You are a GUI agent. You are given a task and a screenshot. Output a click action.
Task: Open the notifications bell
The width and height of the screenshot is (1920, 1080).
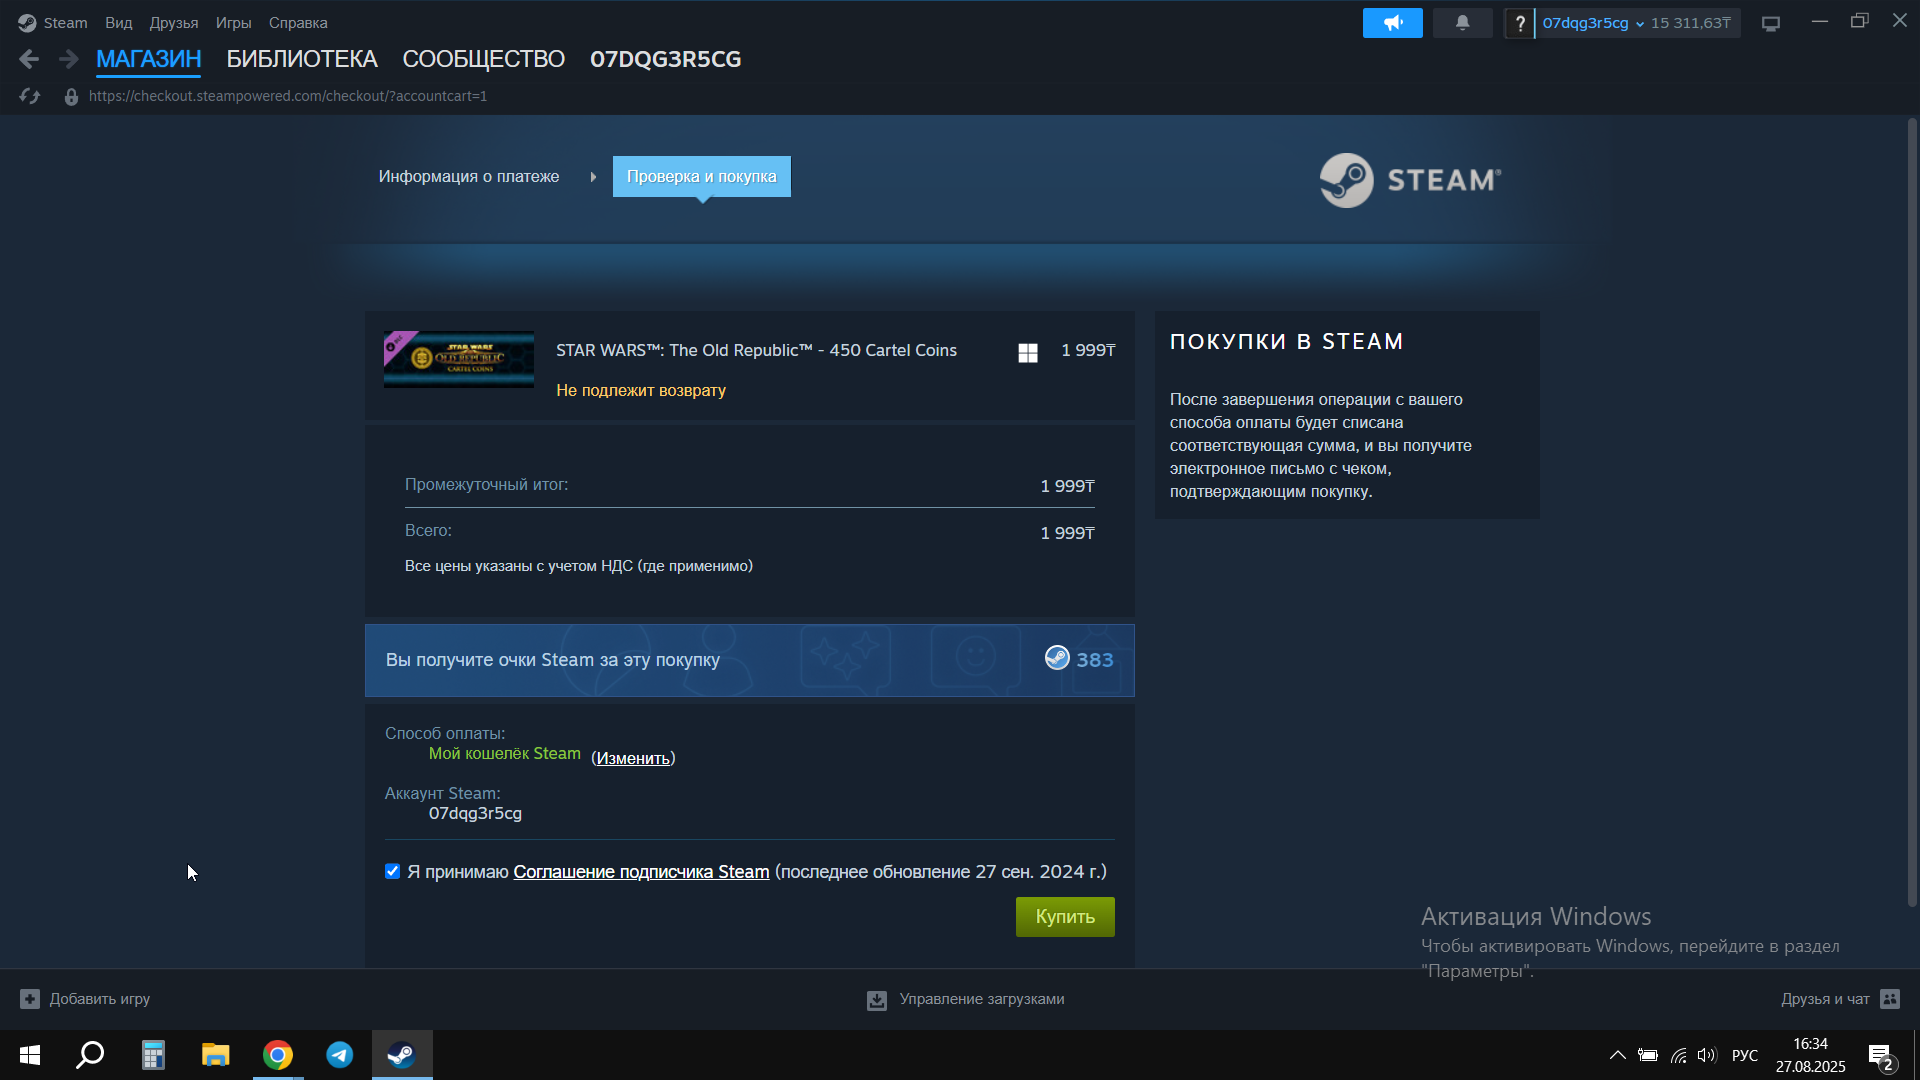[x=1462, y=22]
